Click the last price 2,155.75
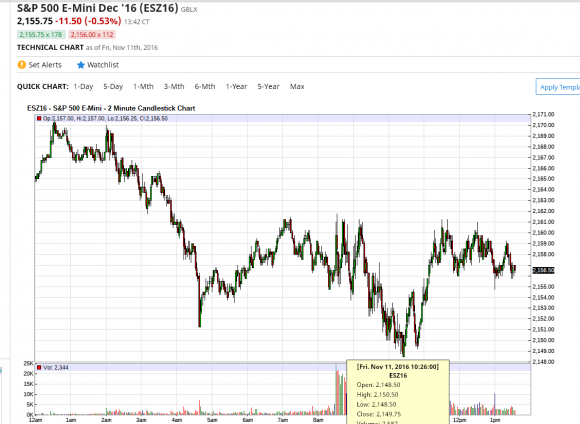The height and width of the screenshot is (424, 580). point(35,21)
